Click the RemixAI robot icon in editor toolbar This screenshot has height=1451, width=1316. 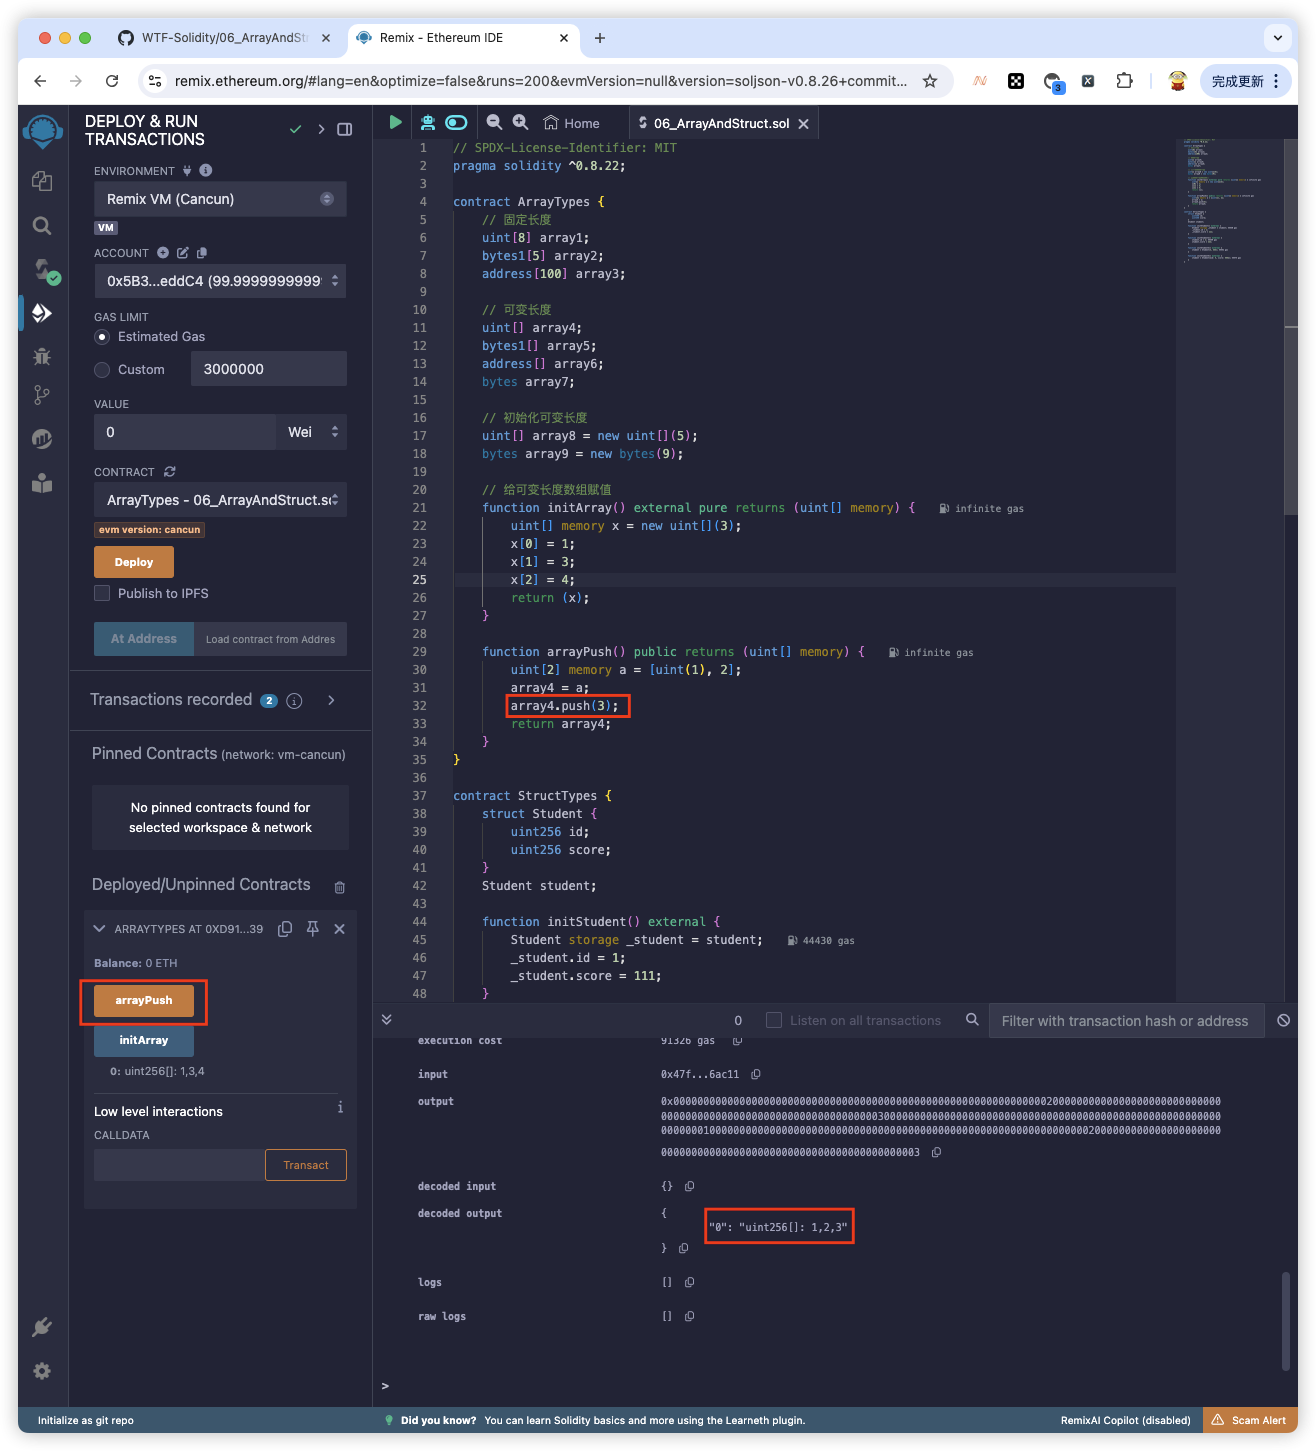point(428,122)
